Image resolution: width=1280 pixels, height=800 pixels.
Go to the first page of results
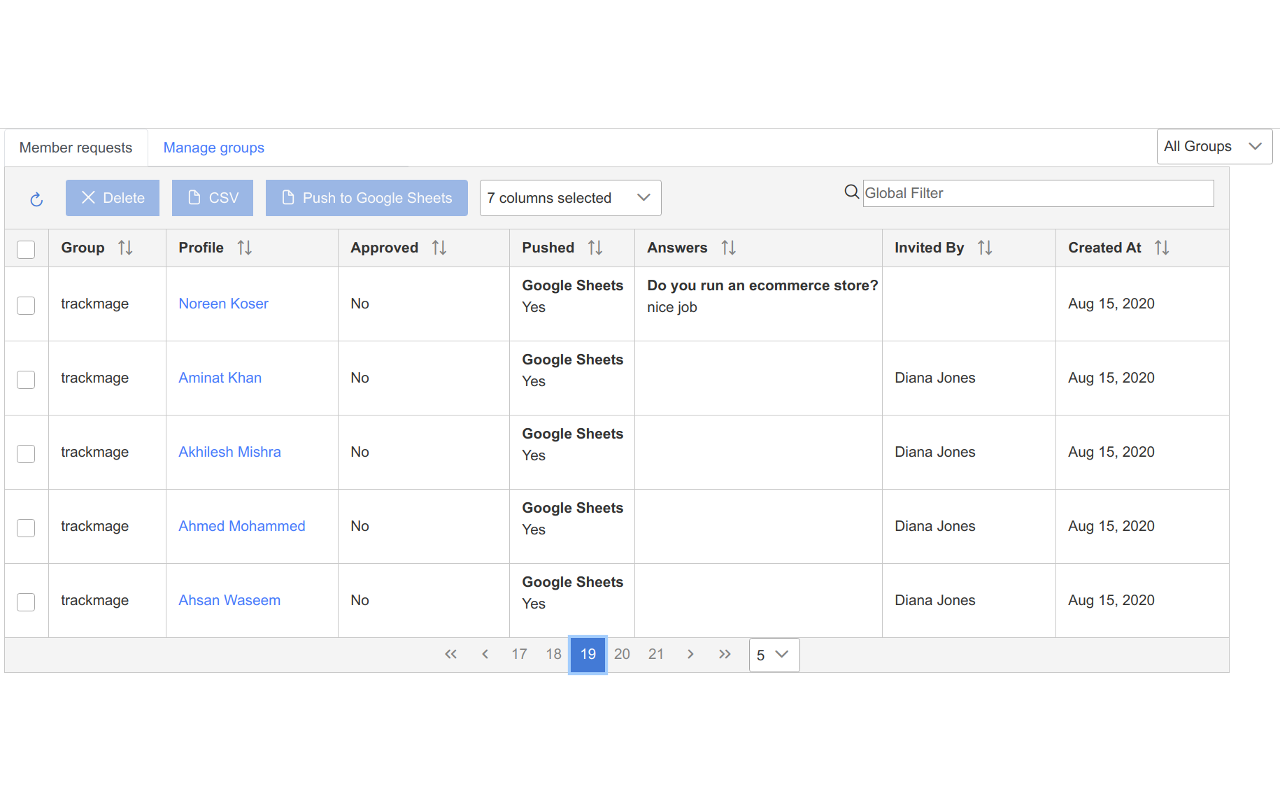coord(451,654)
